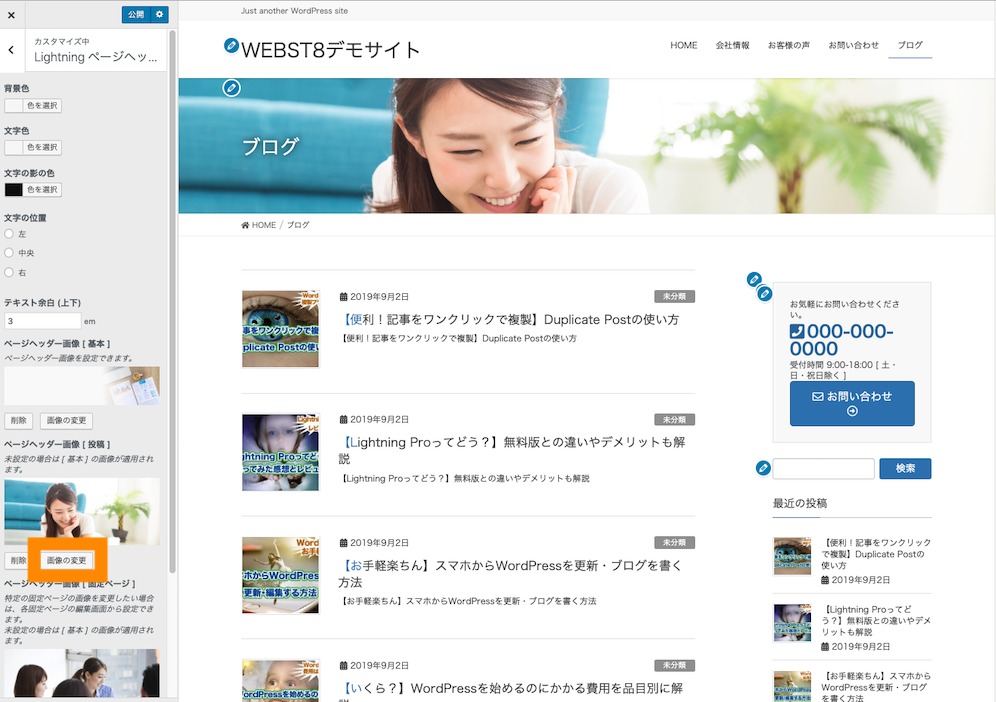Close the customizer with the X icon

coord(11,14)
